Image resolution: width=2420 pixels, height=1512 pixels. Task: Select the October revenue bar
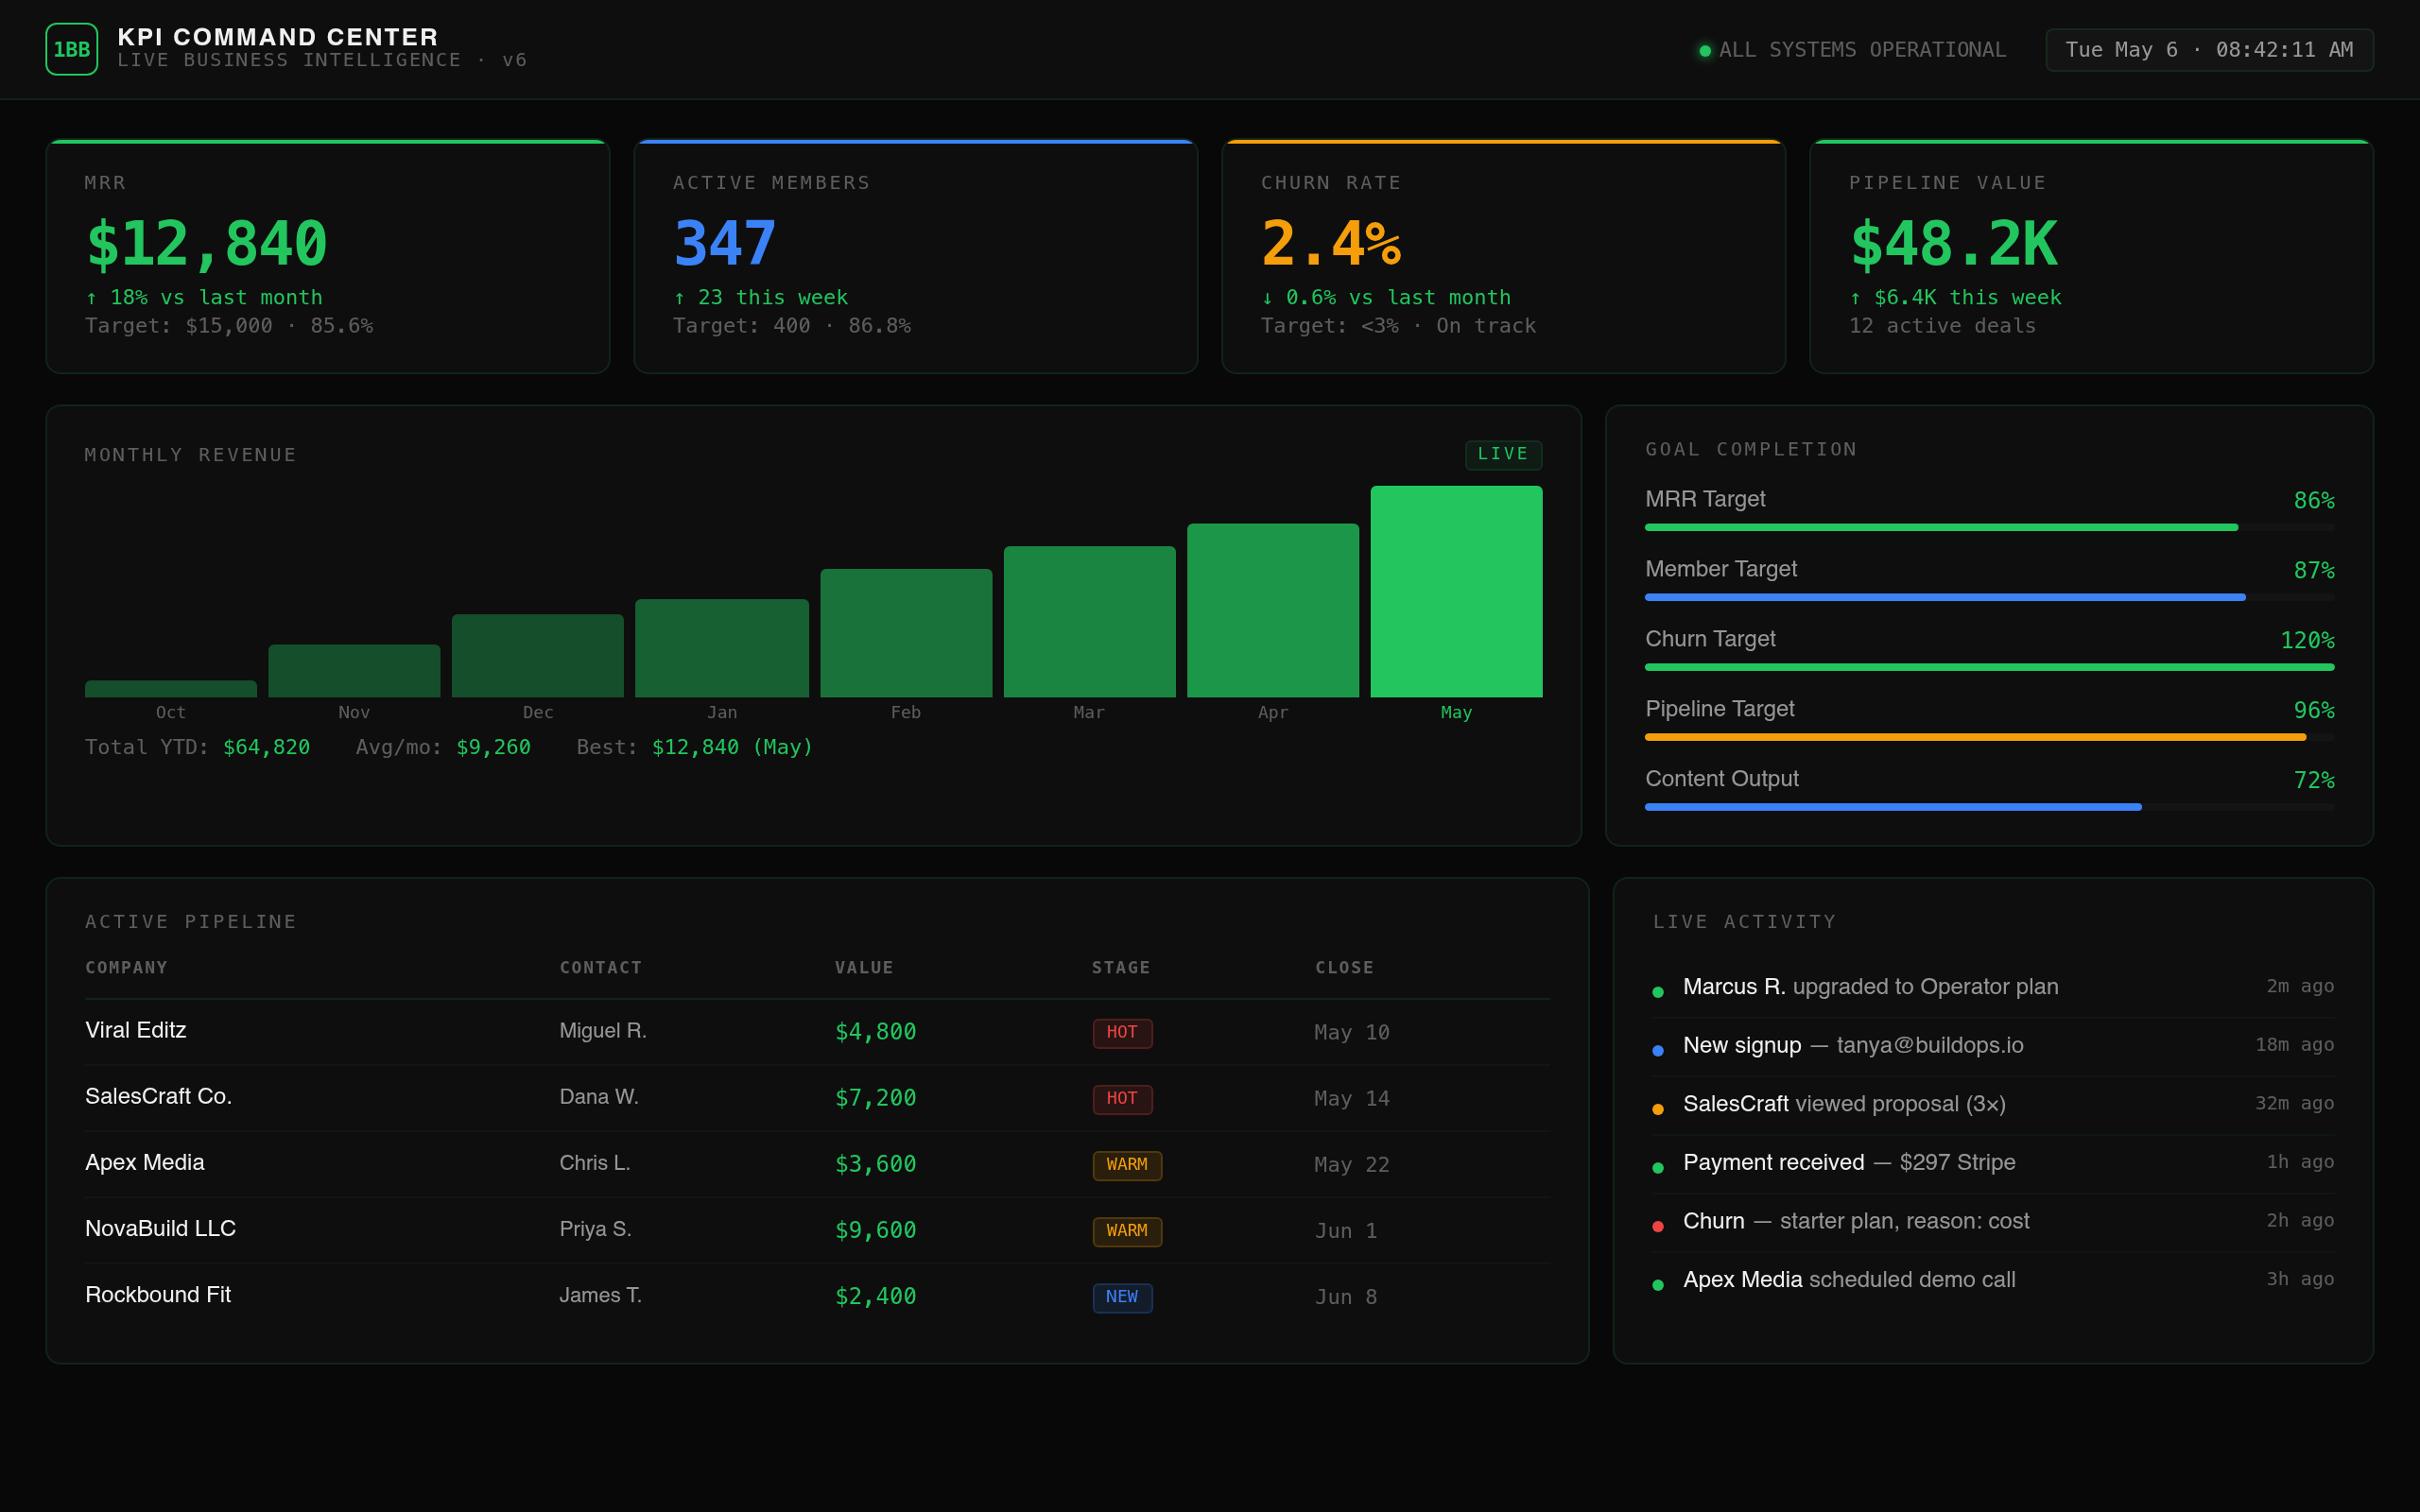[171, 689]
